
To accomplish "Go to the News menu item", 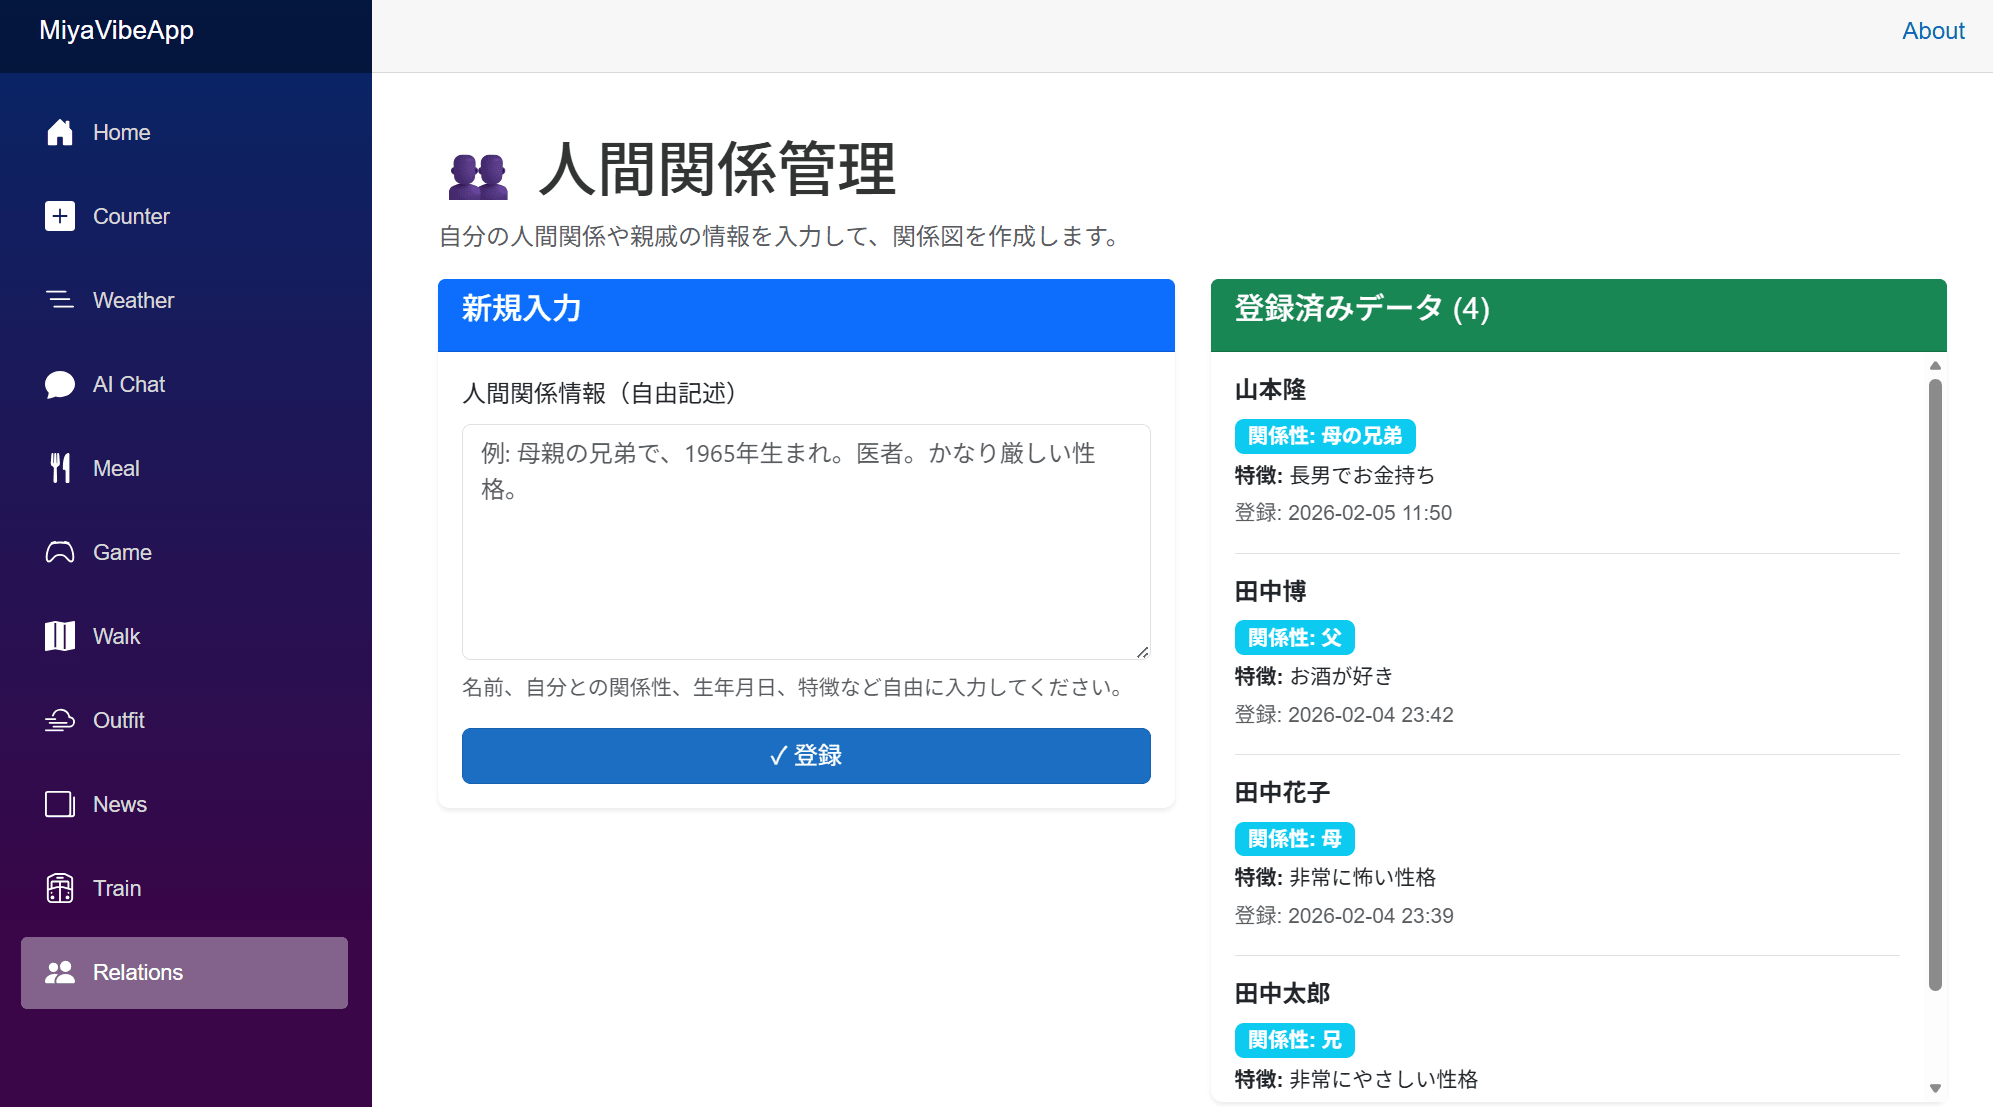I will point(119,804).
